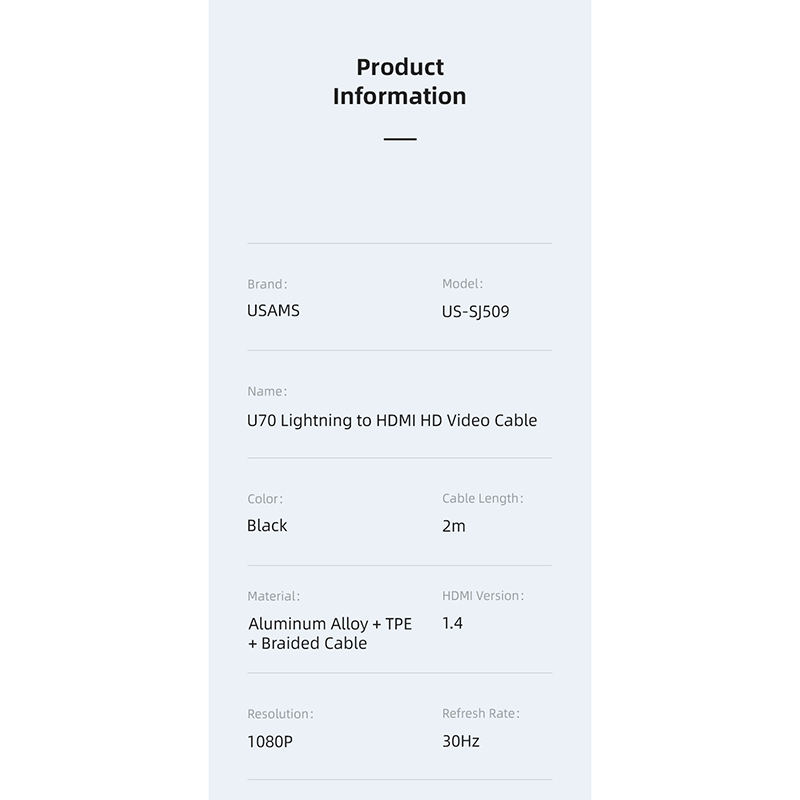
Task: Click the 1.4 HDMI version value
Action: click(452, 623)
